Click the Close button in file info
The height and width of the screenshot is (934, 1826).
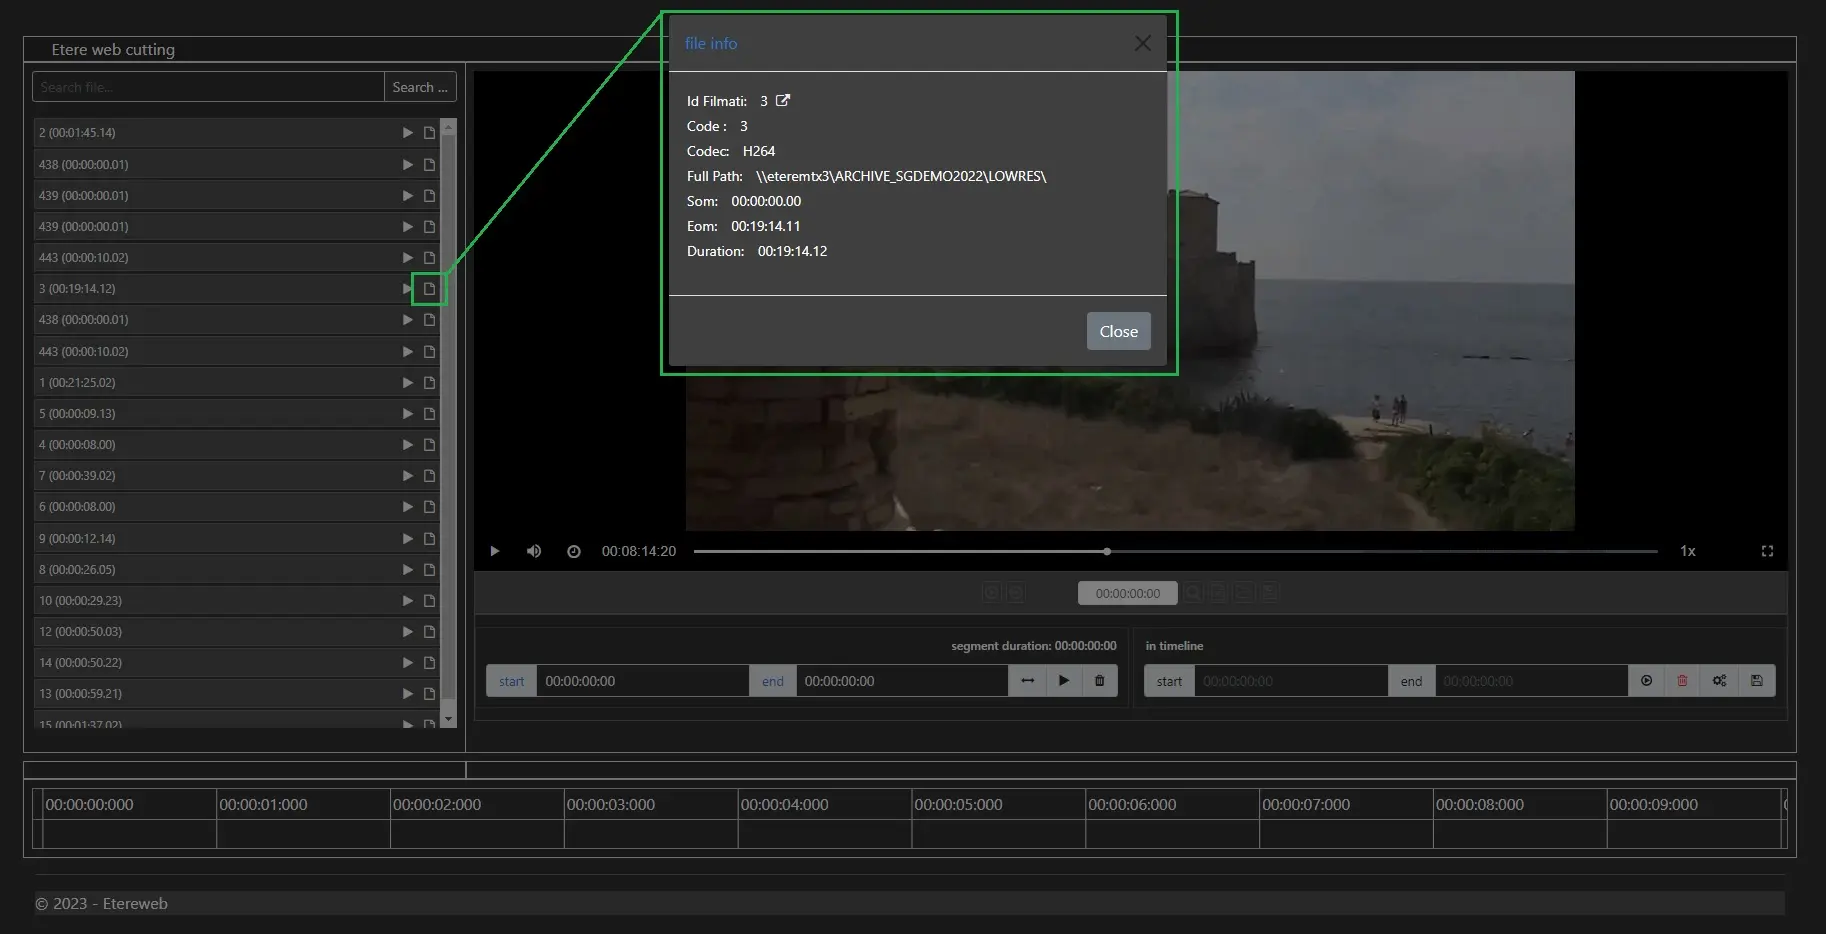1118,331
